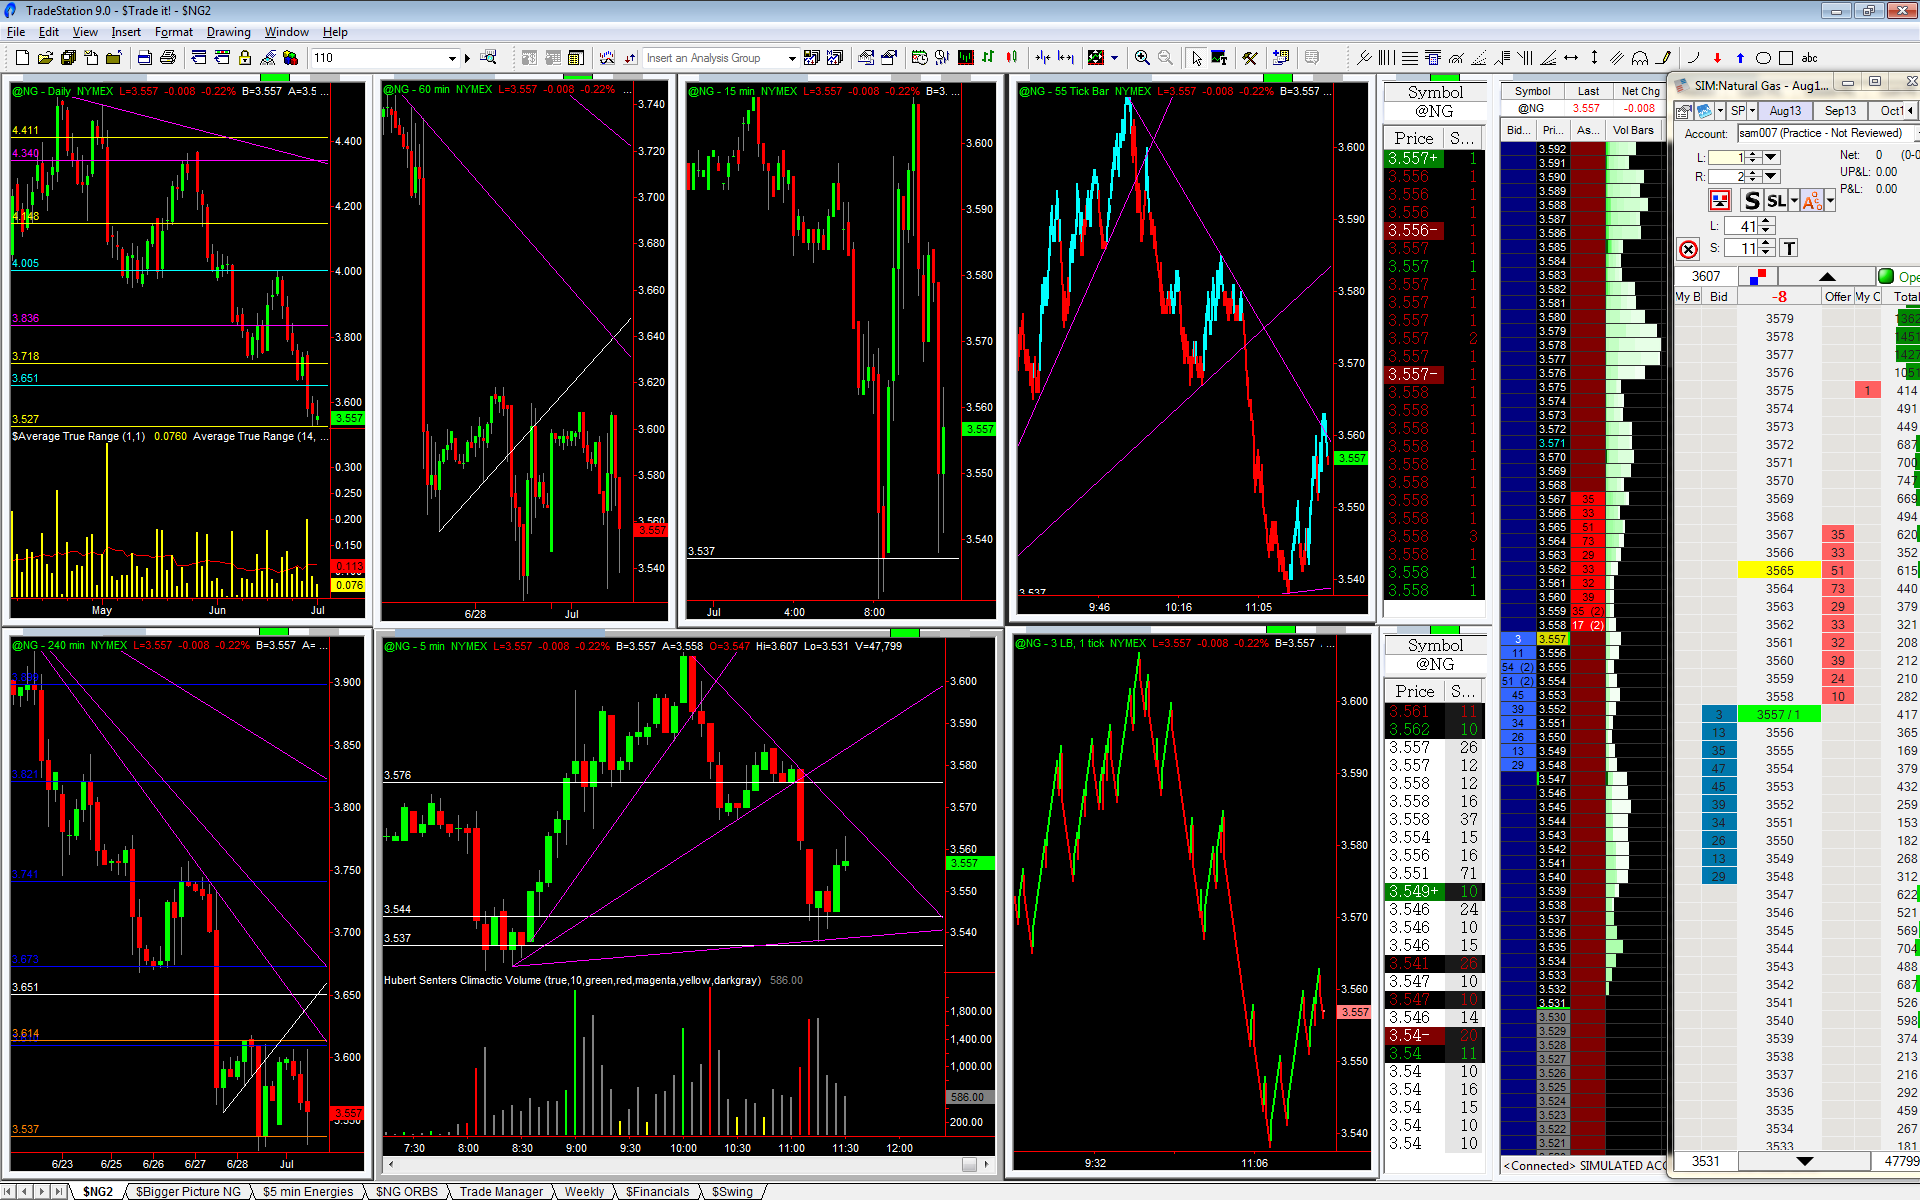Open the File menu
The image size is (1920, 1200).
pyautogui.click(x=16, y=32)
